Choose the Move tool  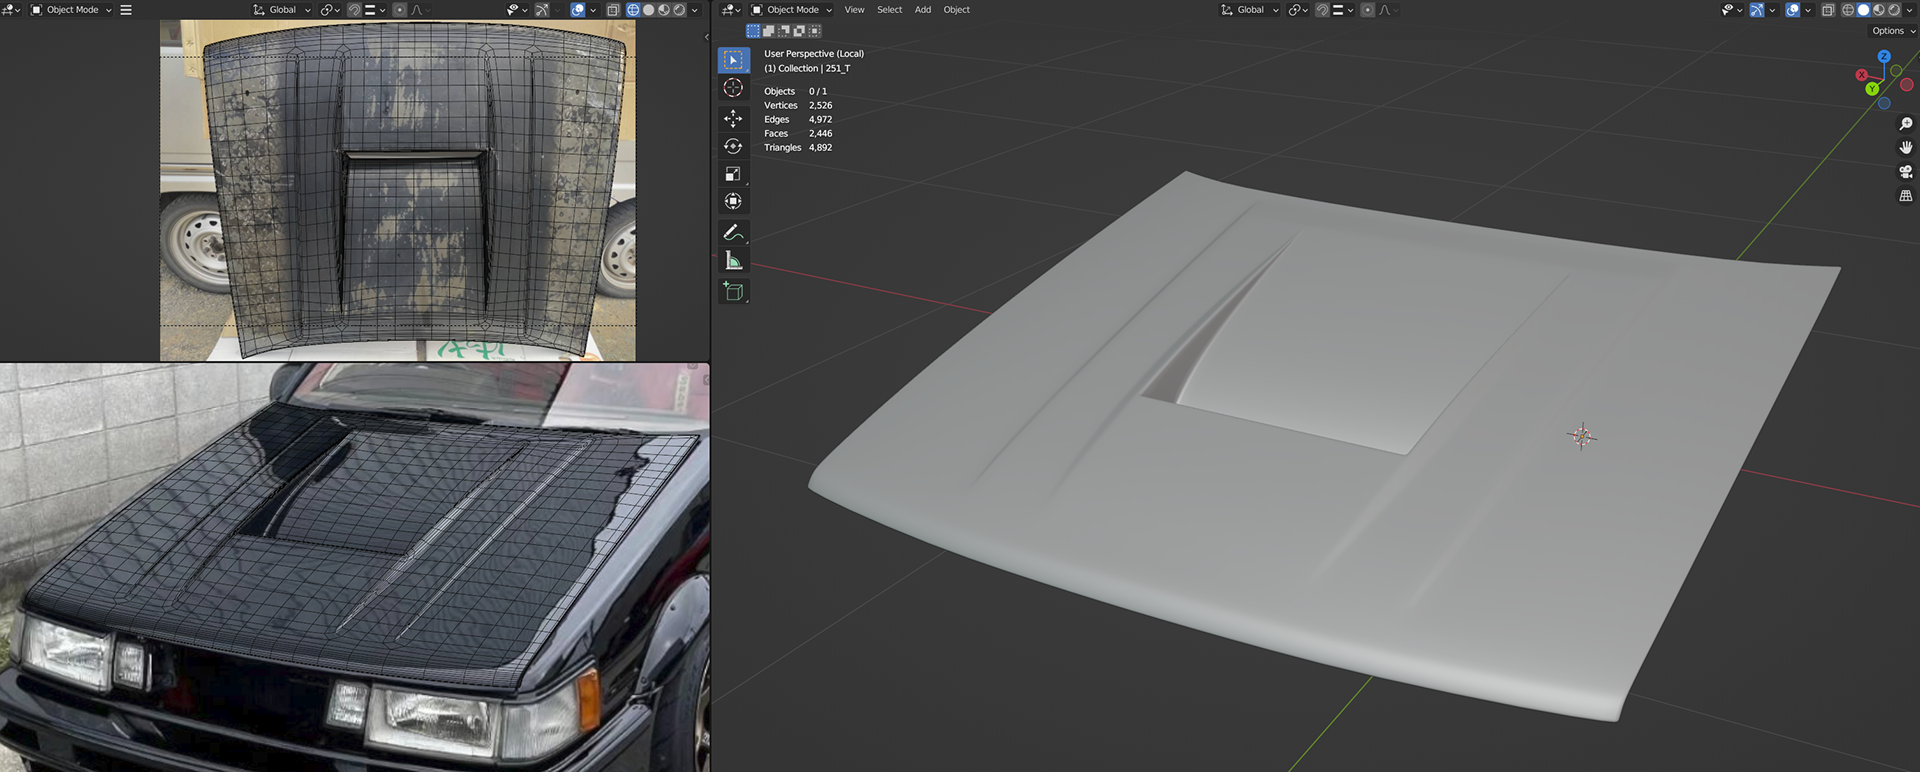point(733,118)
